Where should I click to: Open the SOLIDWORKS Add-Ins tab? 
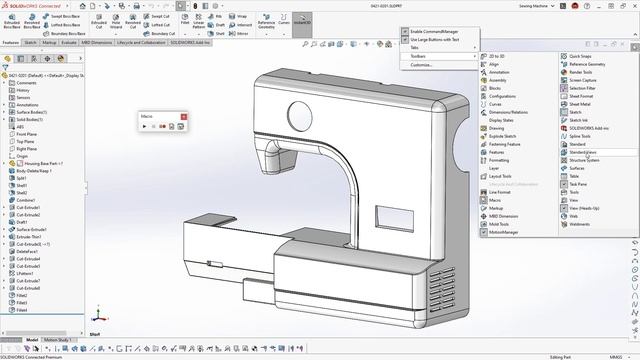click(x=190, y=42)
